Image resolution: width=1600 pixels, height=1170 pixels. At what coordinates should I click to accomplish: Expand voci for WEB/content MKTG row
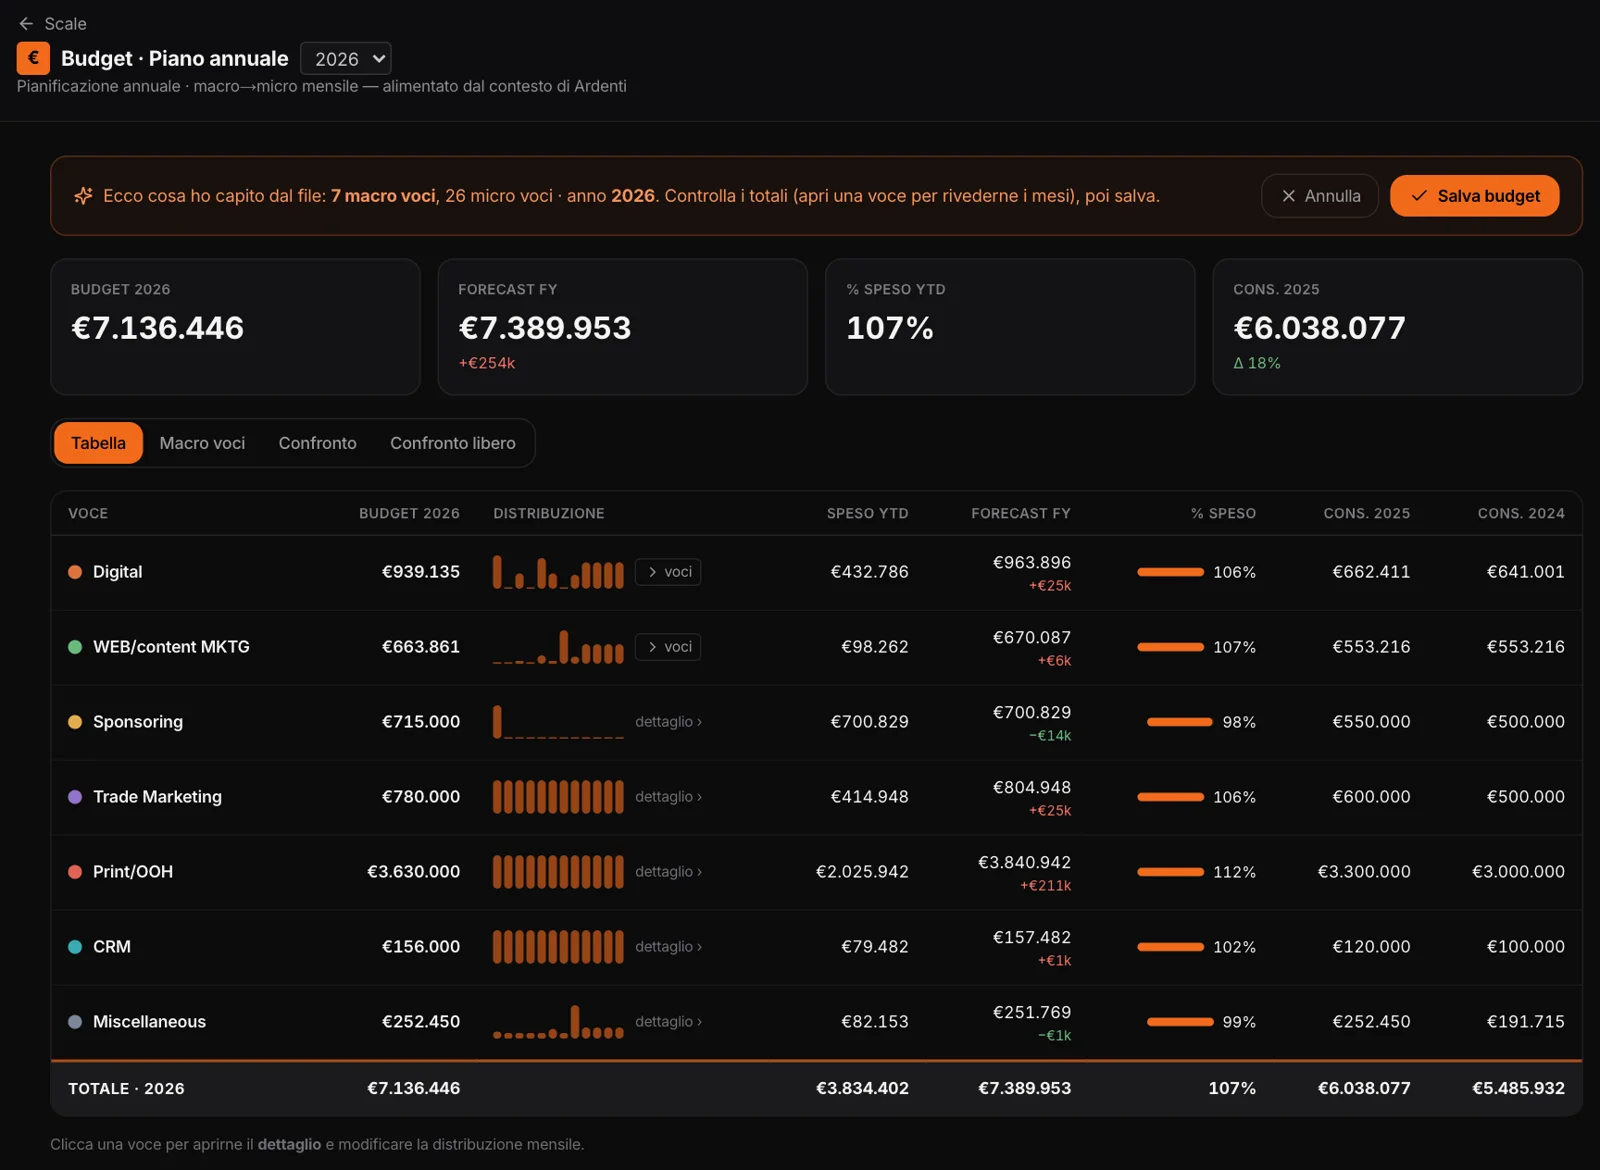668,647
